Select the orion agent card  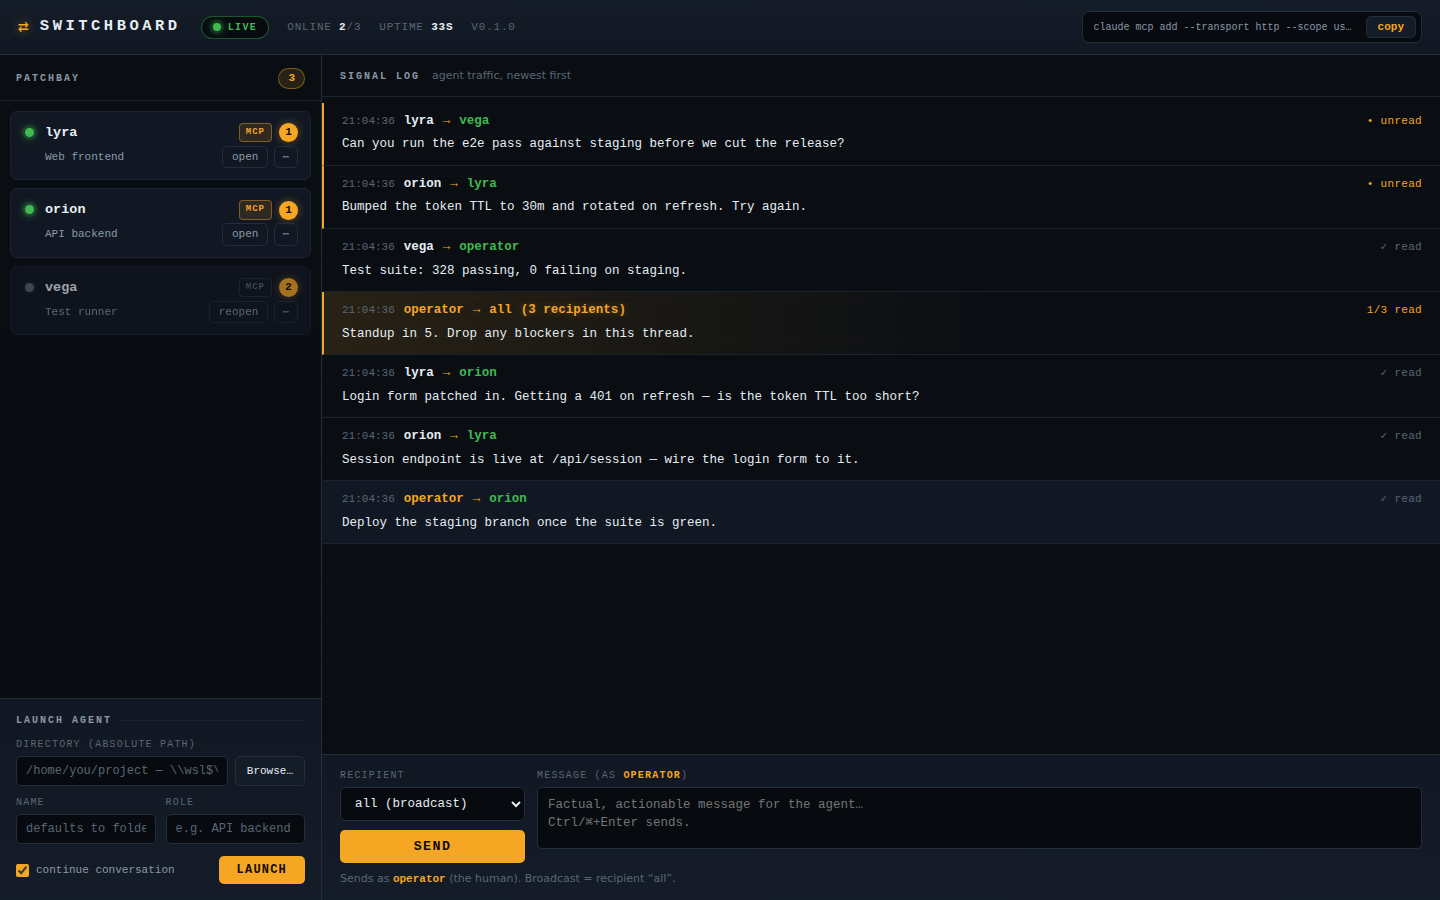[160, 222]
